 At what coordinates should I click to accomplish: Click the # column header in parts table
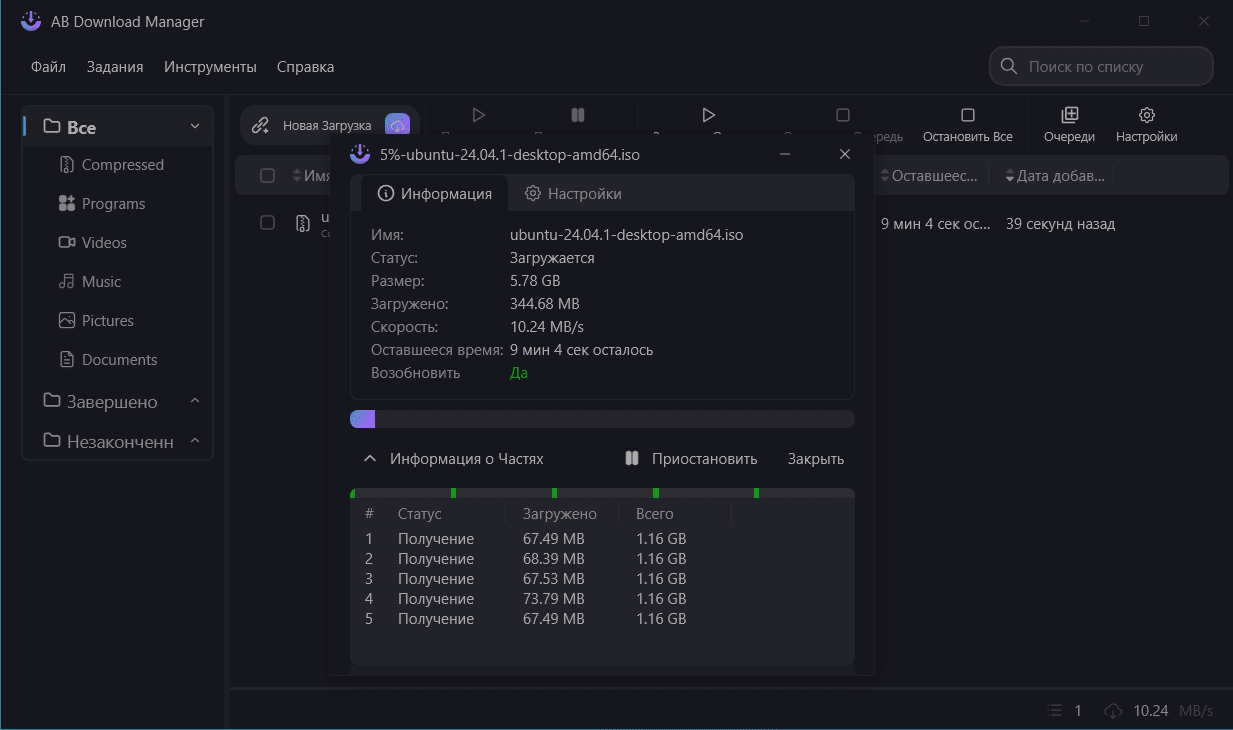pyautogui.click(x=369, y=514)
